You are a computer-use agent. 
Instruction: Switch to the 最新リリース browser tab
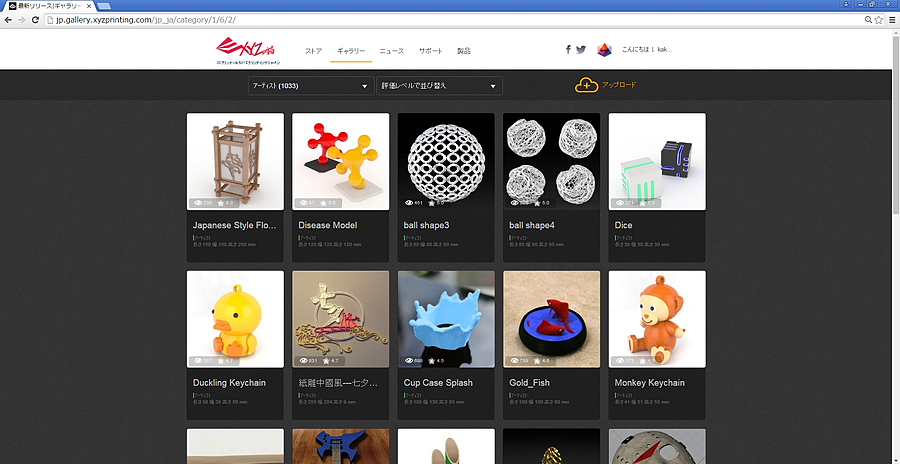click(x=50, y=6)
